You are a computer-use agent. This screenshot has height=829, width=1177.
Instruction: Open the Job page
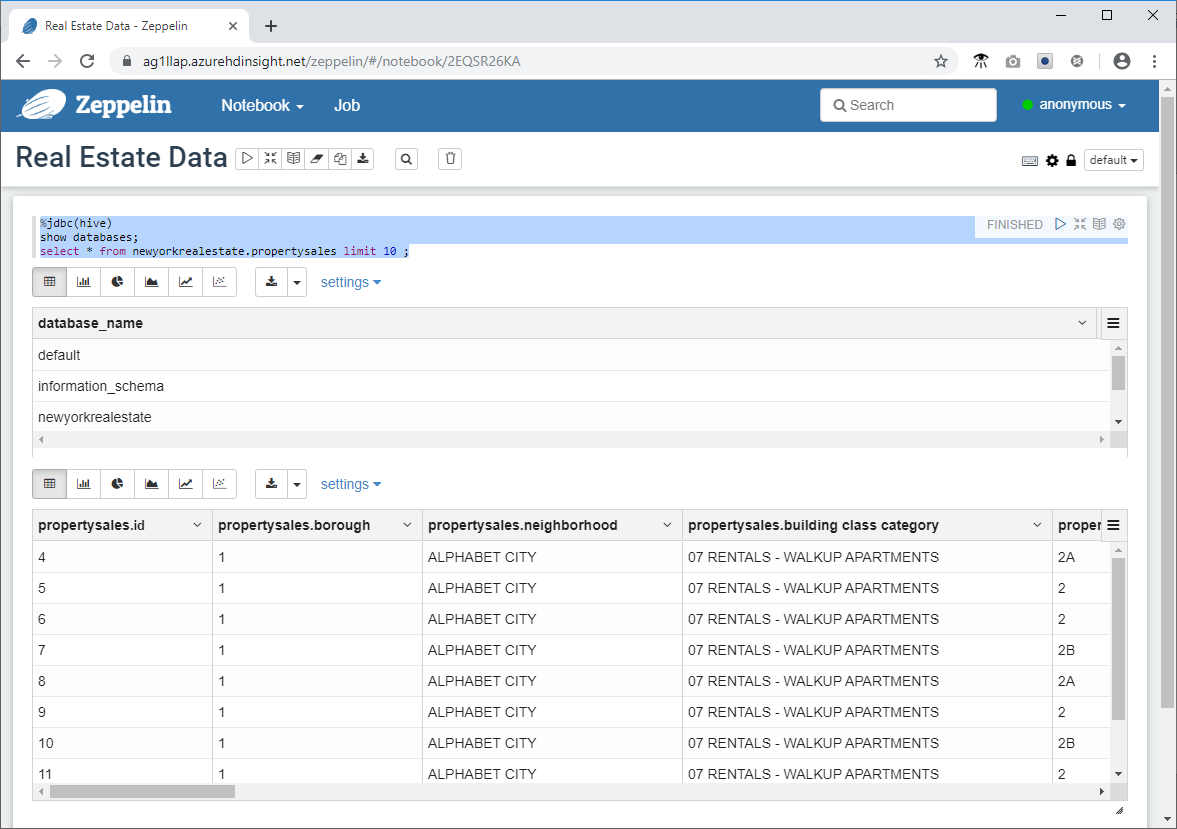click(x=347, y=105)
